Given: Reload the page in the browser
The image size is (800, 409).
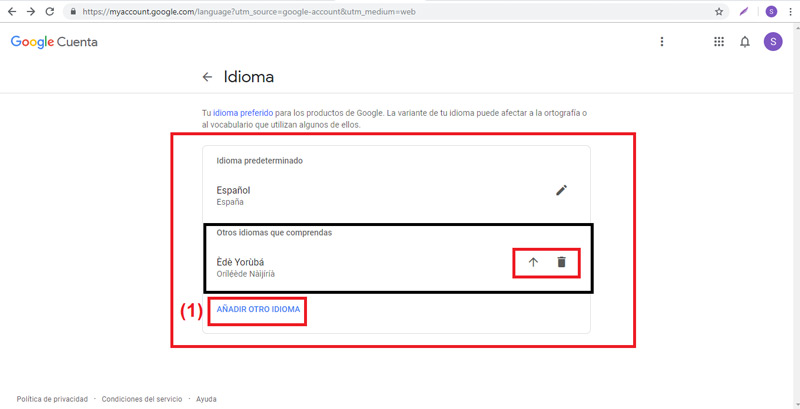Looking at the screenshot, I should tap(50, 11).
